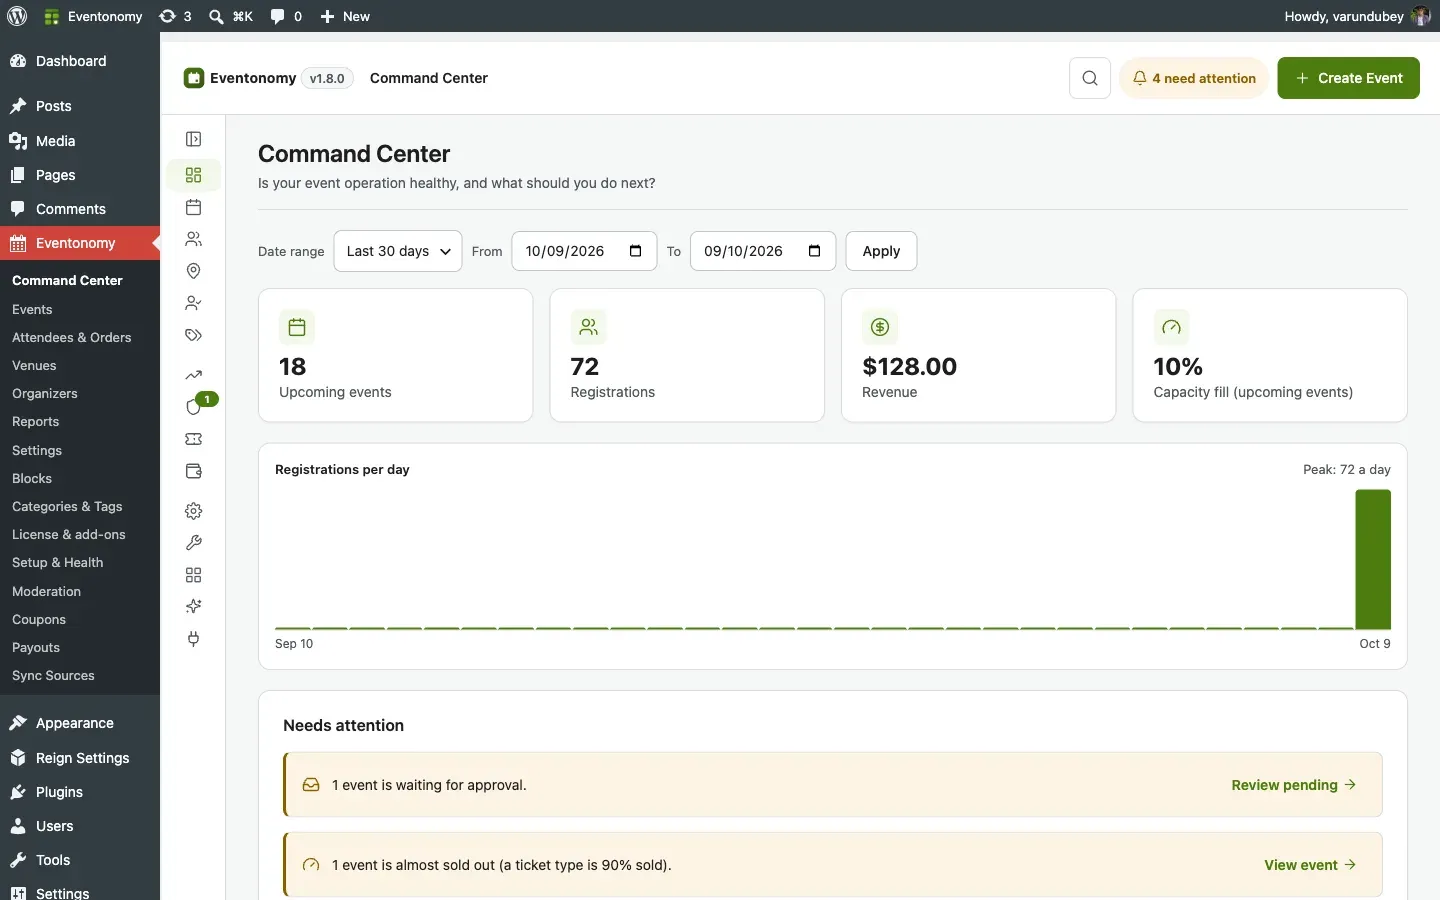Open Sync Sources via the plug icon in the icon rail
Image resolution: width=1440 pixels, height=900 pixels.
coord(194,639)
